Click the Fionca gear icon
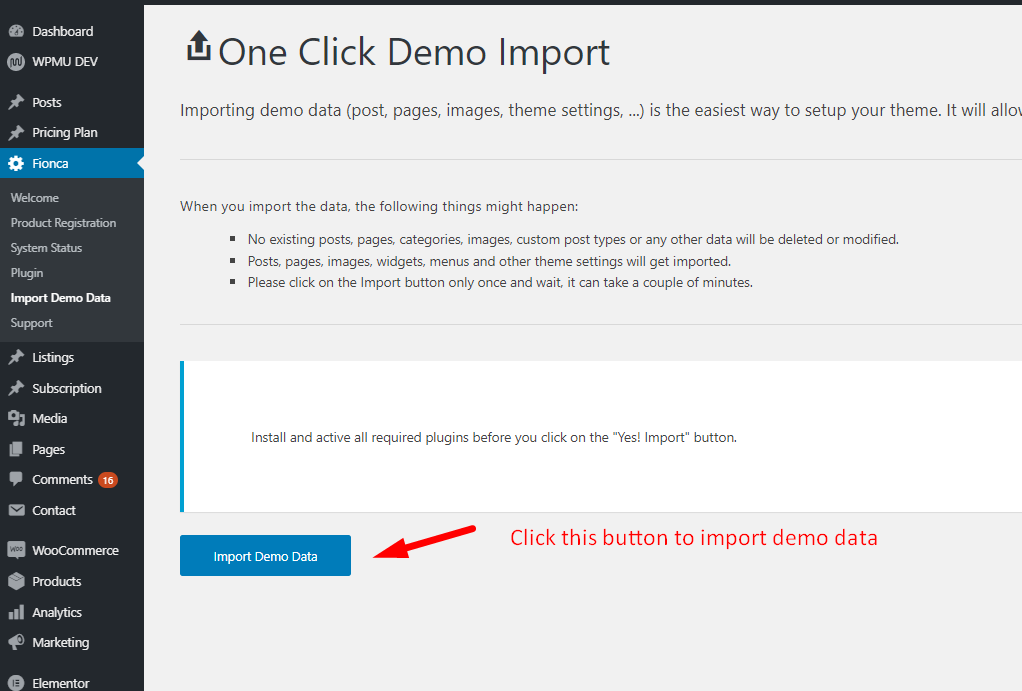 (x=18, y=162)
